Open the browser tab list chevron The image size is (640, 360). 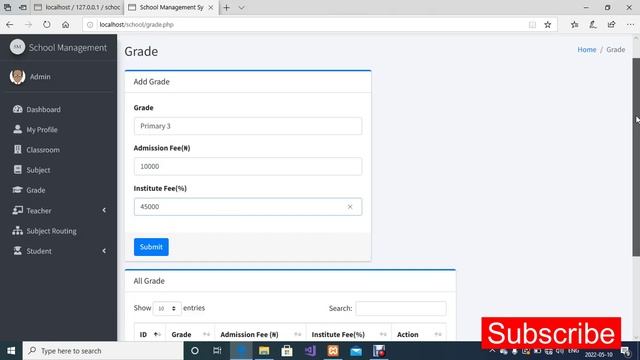coord(241,7)
